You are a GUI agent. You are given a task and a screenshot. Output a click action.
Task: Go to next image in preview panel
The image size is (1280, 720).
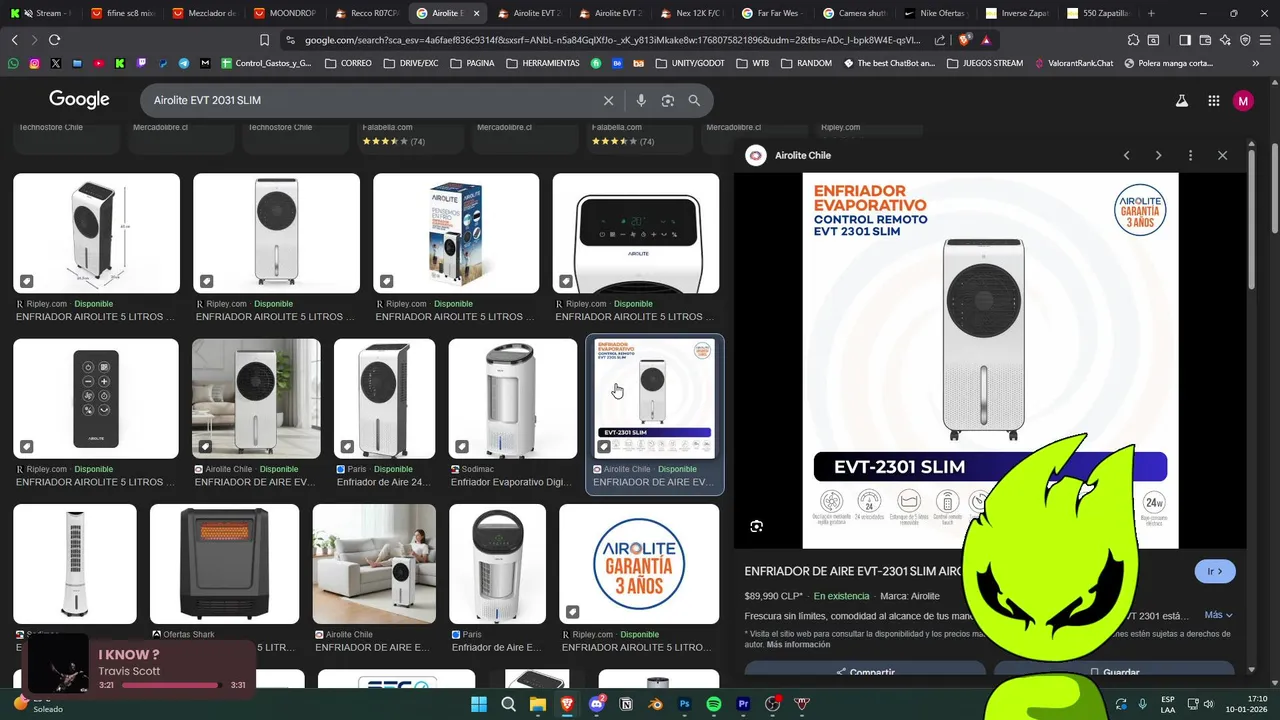1158,155
